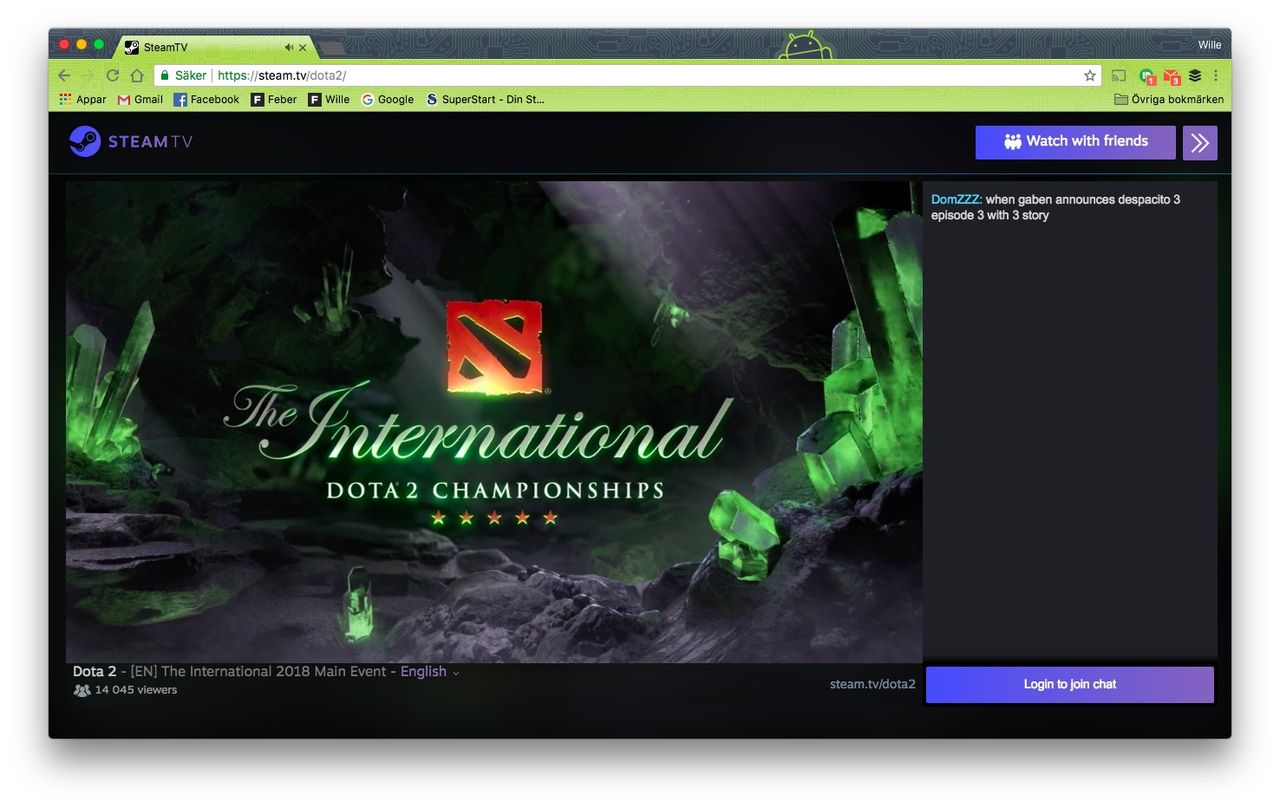Open the stacked layers extension icon
1280x808 pixels.
tap(1195, 76)
